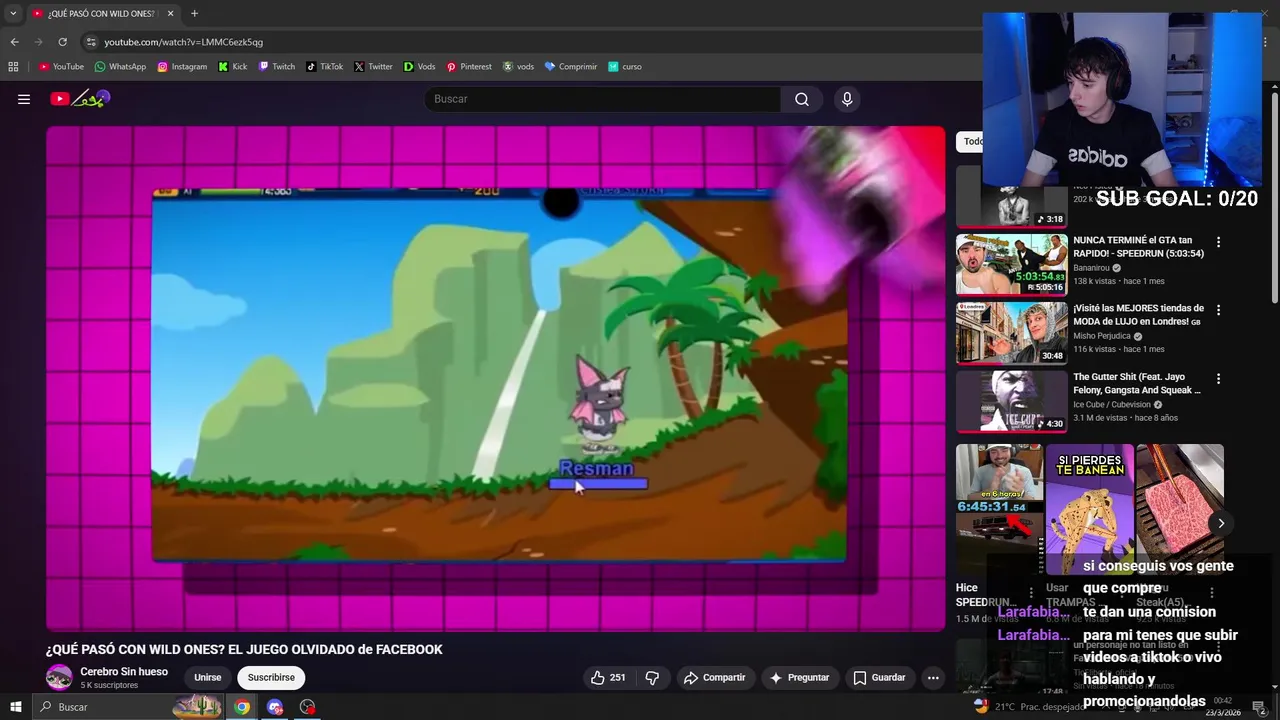
Task: Open the taskbar app with red badge icon
Action: [308, 707]
